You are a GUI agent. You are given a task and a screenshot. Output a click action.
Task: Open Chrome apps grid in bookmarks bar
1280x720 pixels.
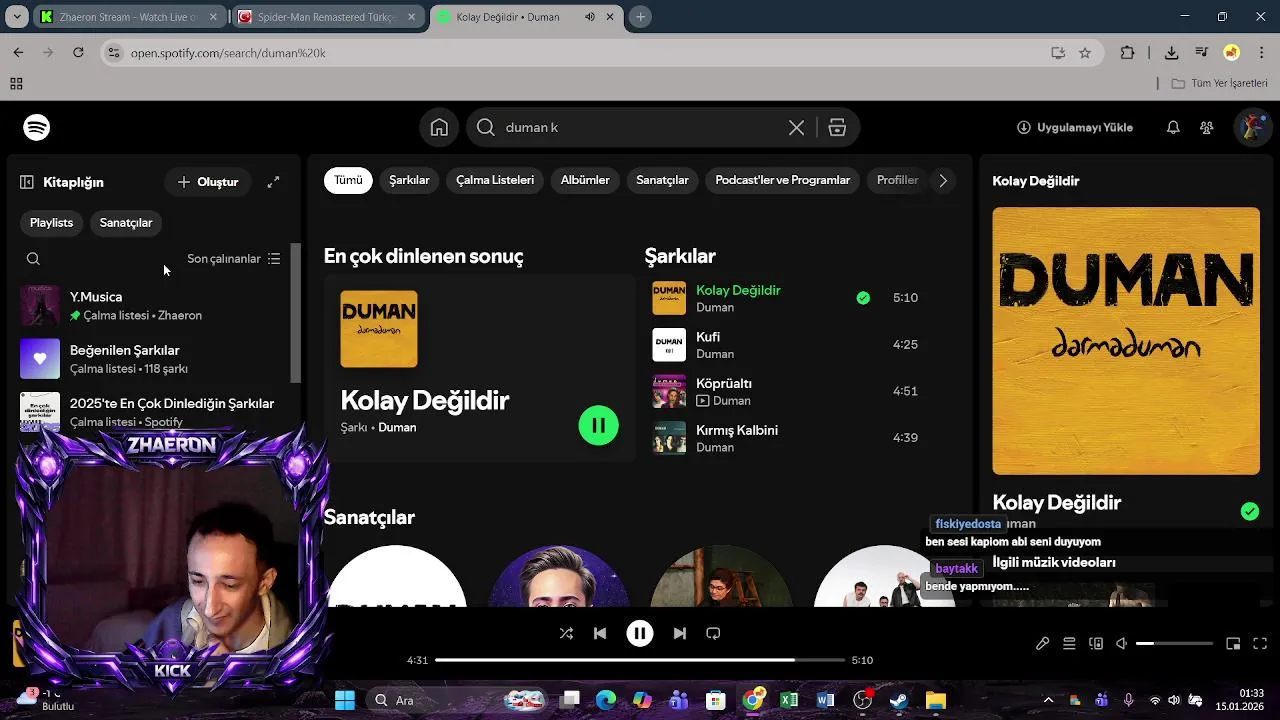(x=16, y=84)
